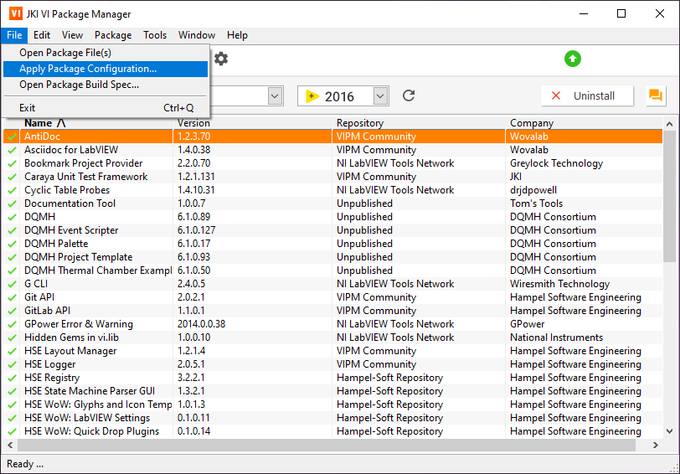Open the Help menu

[x=237, y=35]
